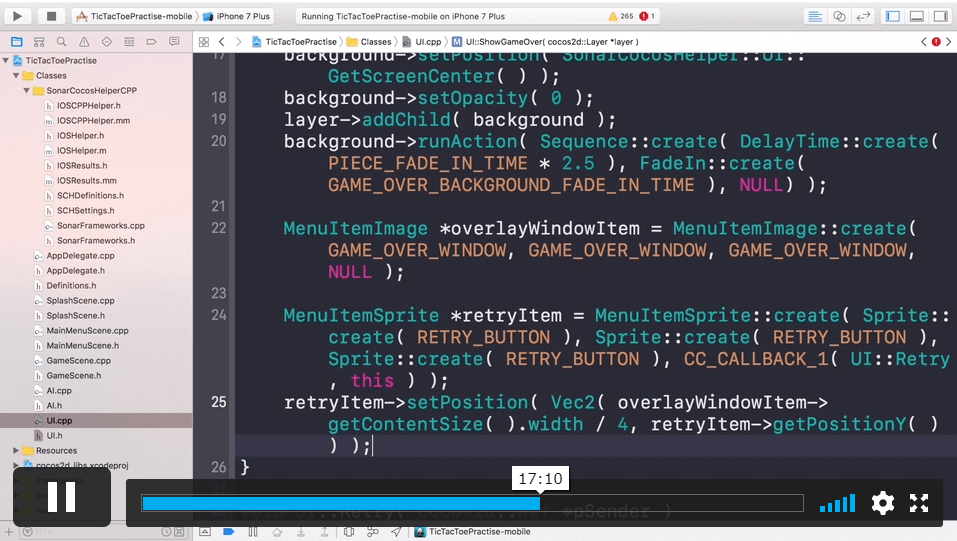Open the Debug navigator icon

[x=129, y=42]
